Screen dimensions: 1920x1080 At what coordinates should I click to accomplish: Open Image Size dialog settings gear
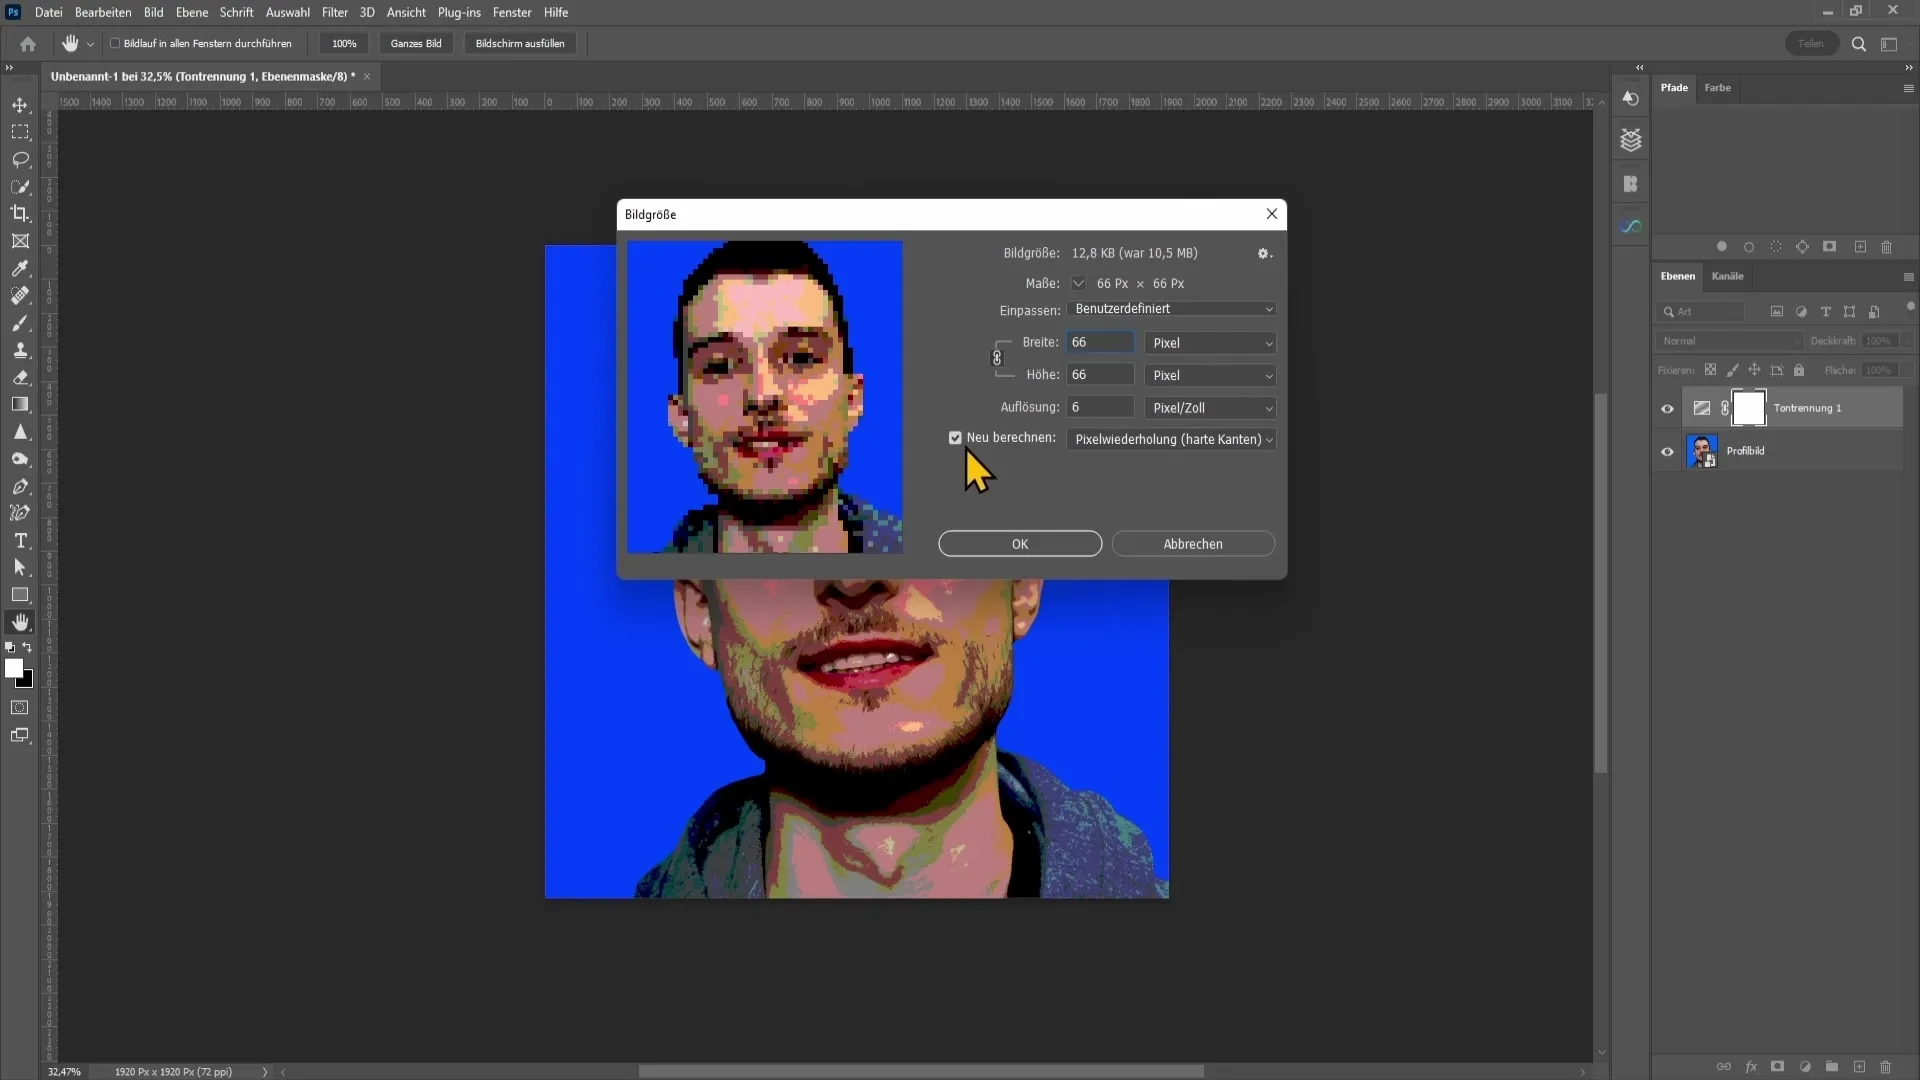(1264, 254)
